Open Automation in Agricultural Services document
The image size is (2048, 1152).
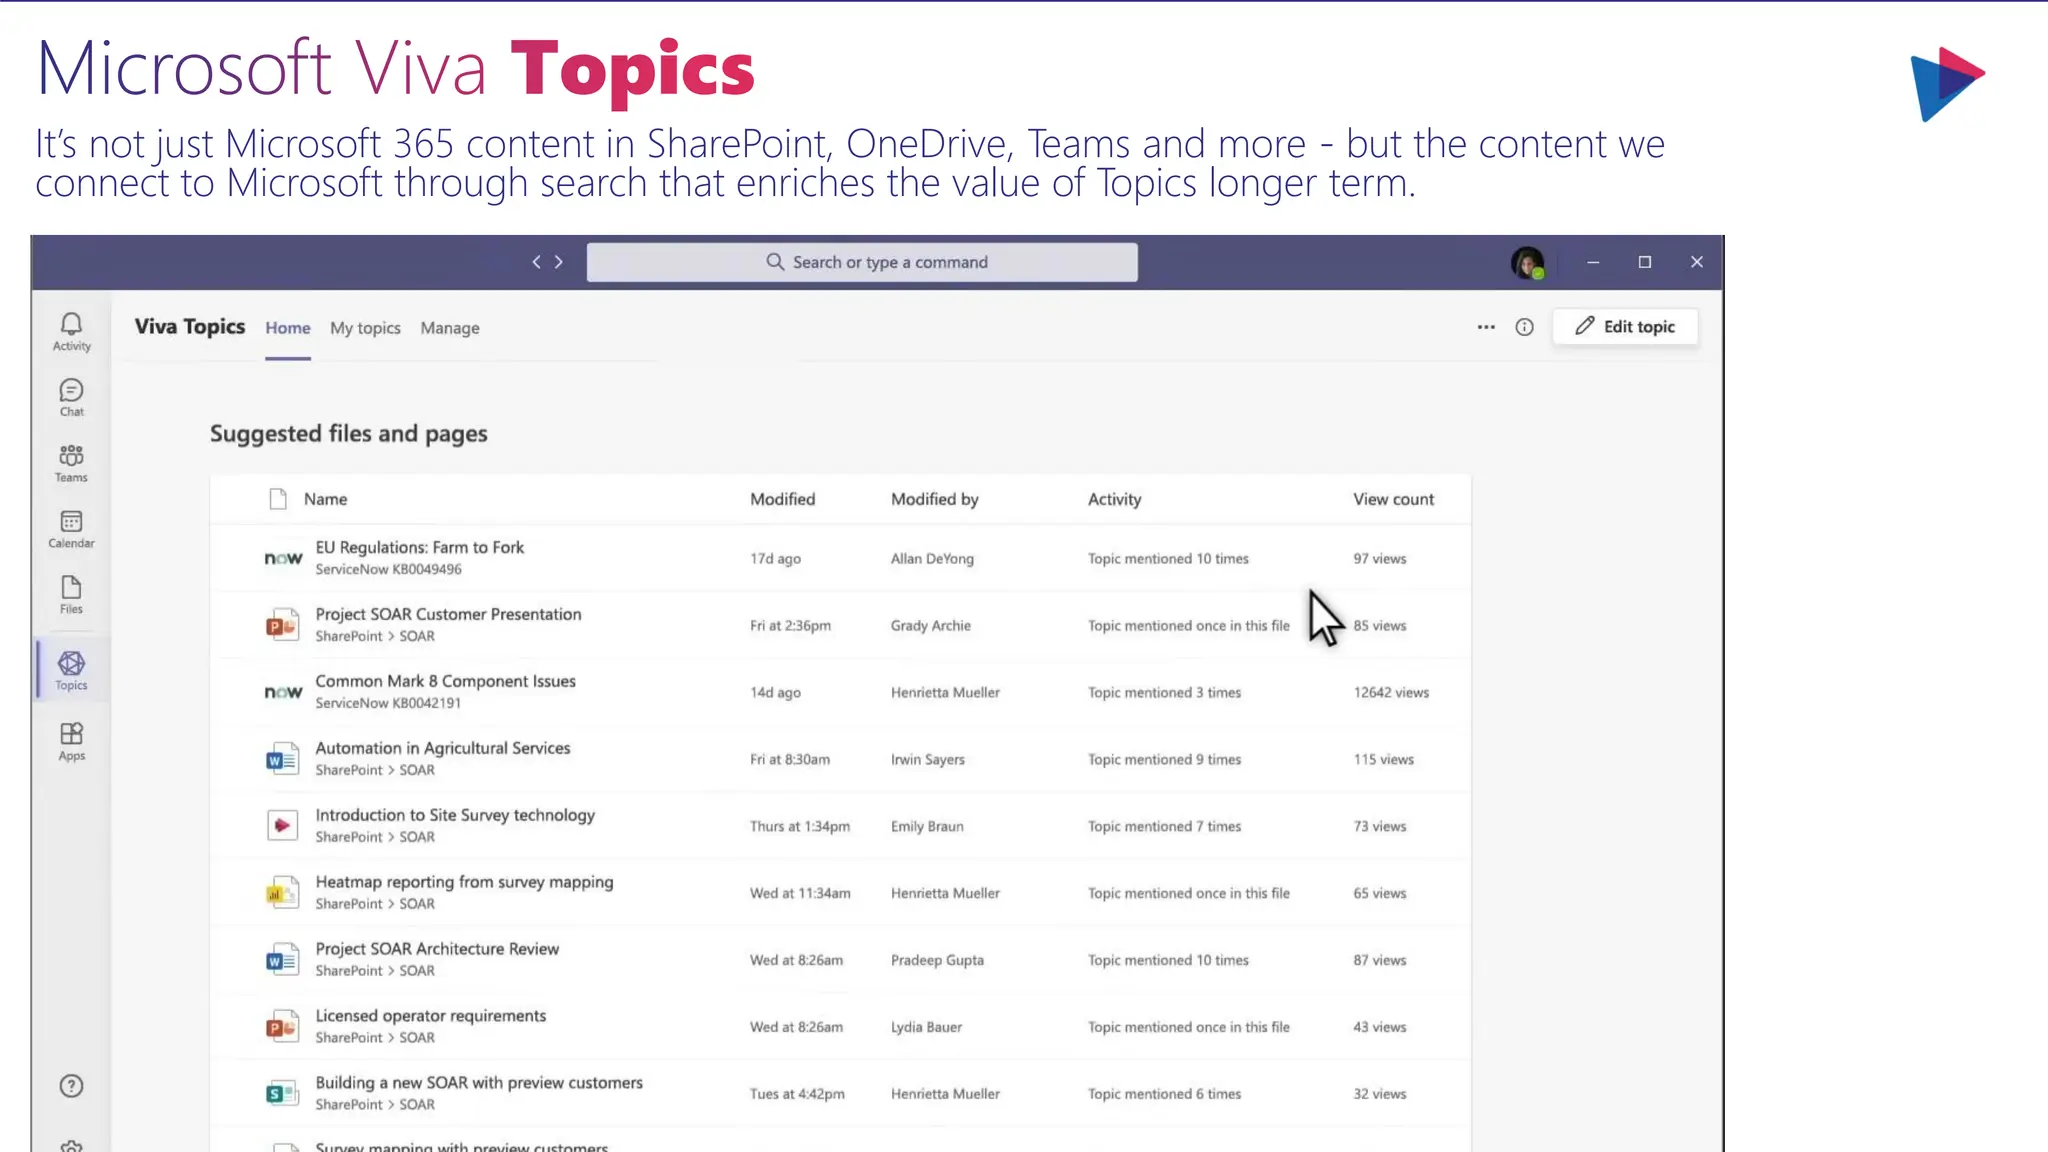pos(442,748)
